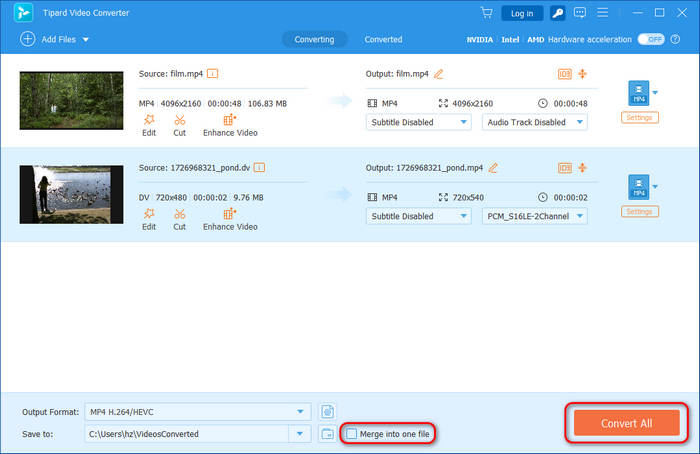
Task: Click the open folder icon beside Save to
Action: click(x=327, y=433)
